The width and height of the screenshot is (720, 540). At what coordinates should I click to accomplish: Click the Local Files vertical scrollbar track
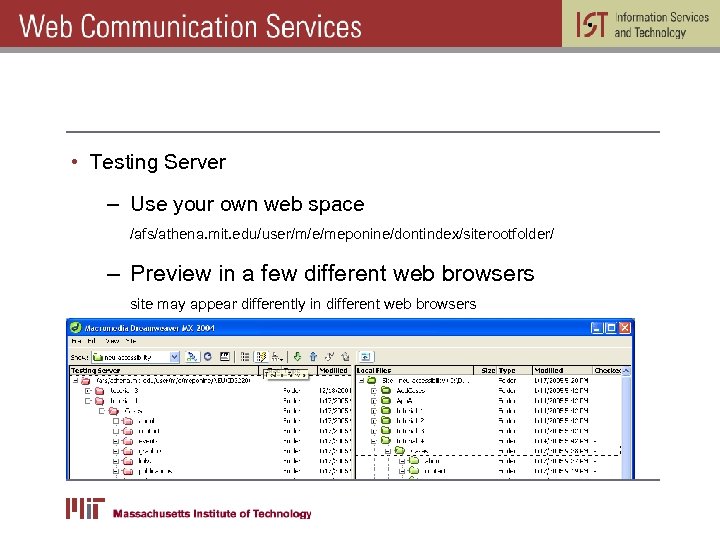pos(626,426)
